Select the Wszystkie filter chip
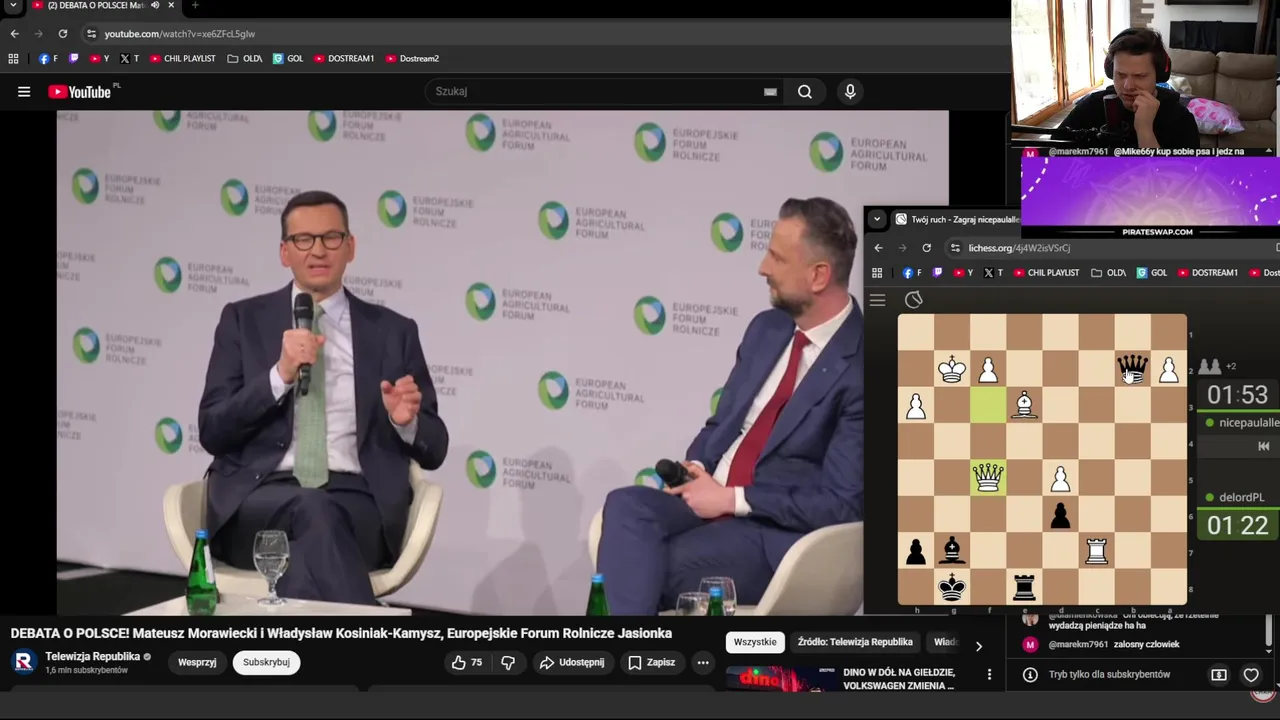 [755, 642]
